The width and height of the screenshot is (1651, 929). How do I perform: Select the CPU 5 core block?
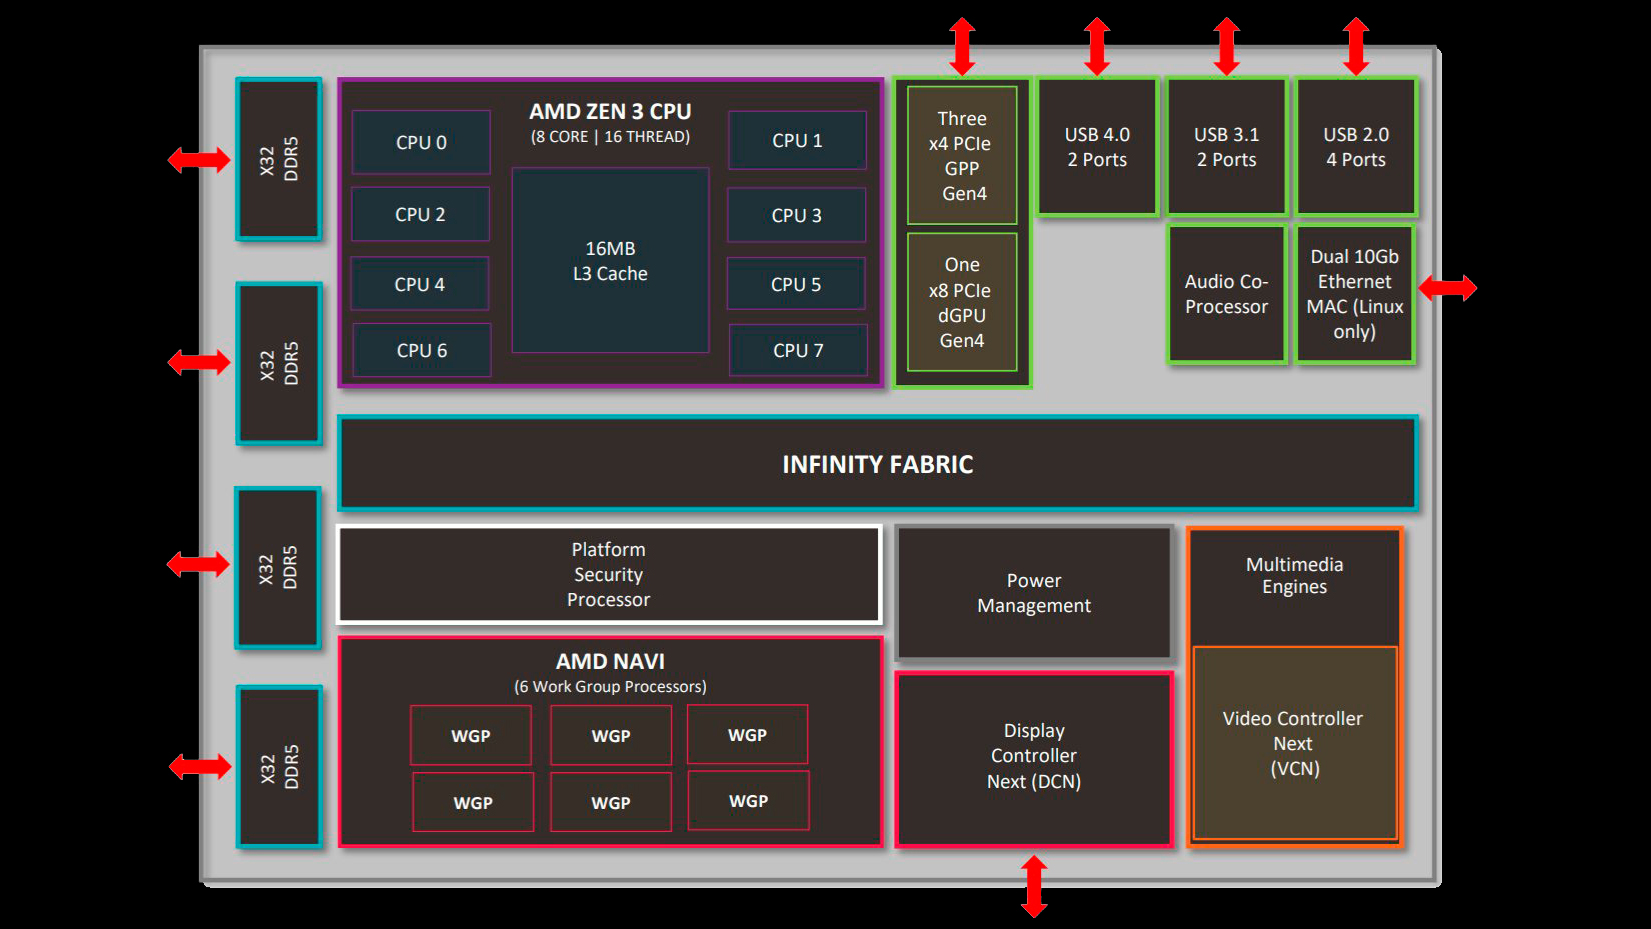[x=795, y=285]
